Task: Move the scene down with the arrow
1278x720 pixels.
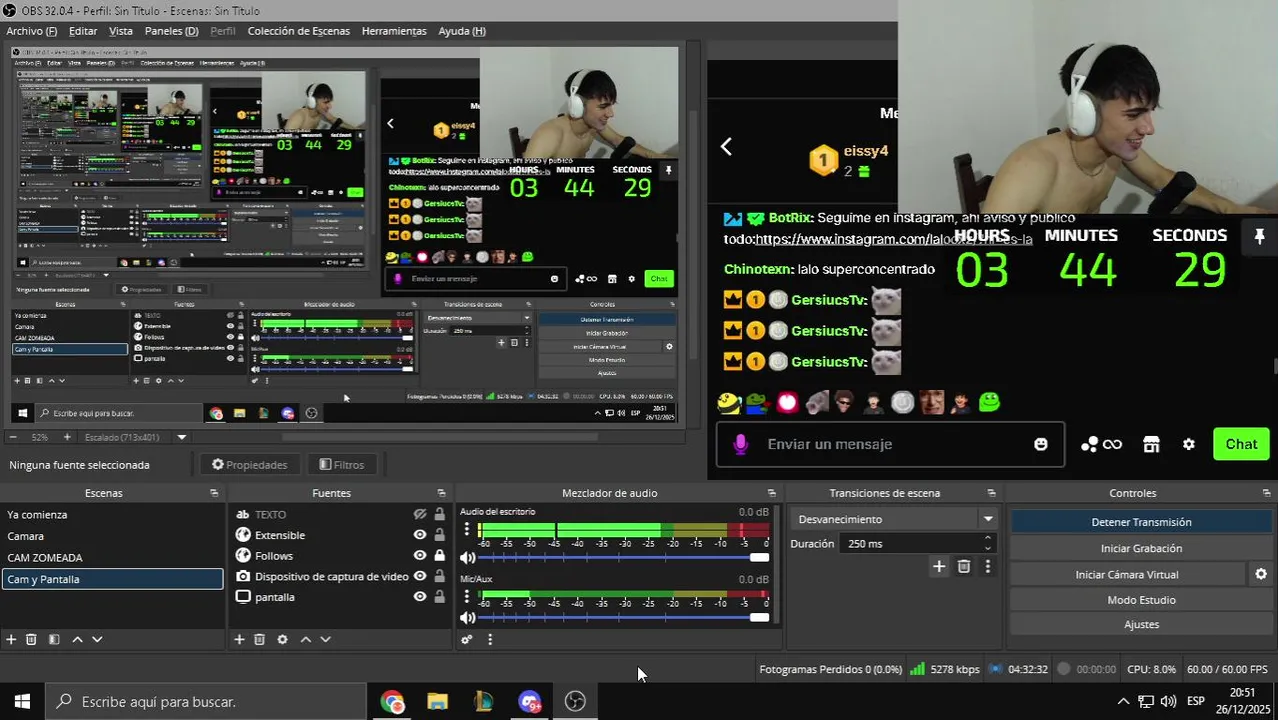Action: (x=97, y=639)
